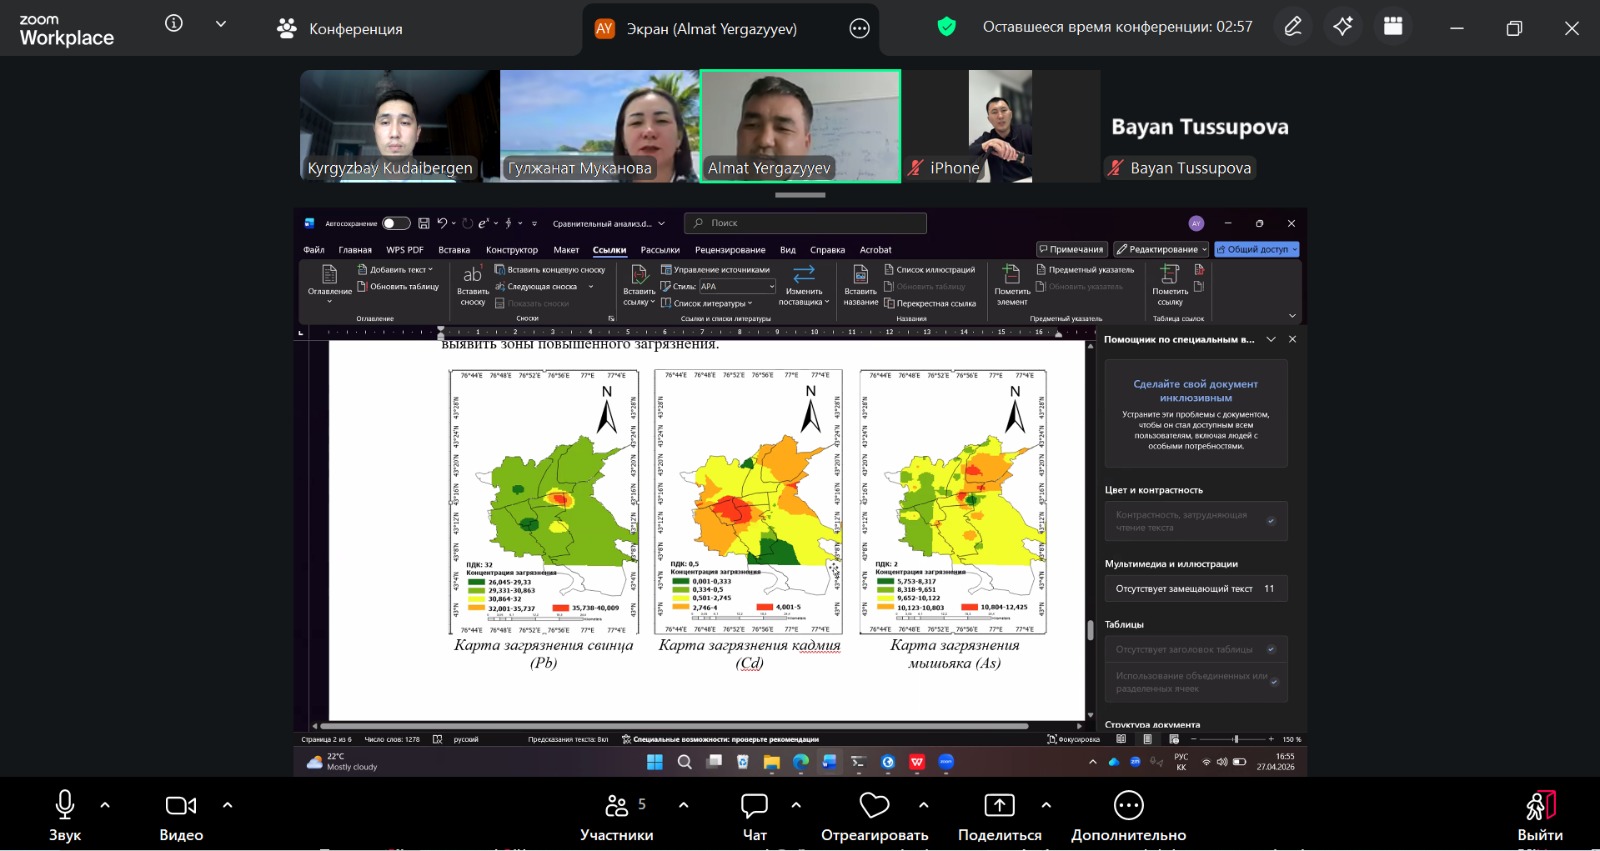This screenshot has height=851, width=1600.
Task: Click the Конференция button in Zoom
Action: point(340,29)
